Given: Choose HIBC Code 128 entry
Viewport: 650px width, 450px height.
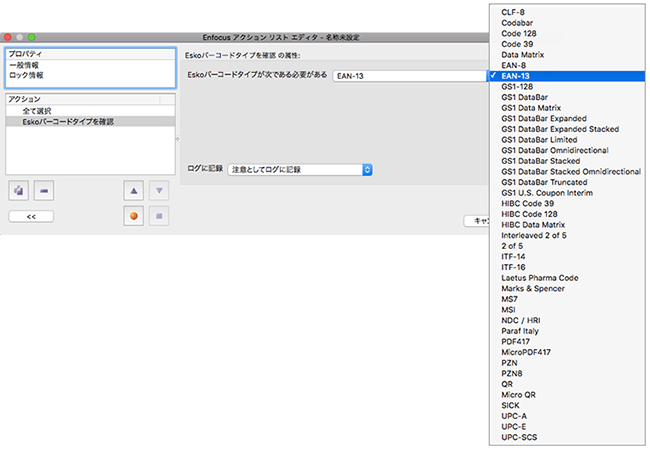Looking at the screenshot, I should point(567,214).
